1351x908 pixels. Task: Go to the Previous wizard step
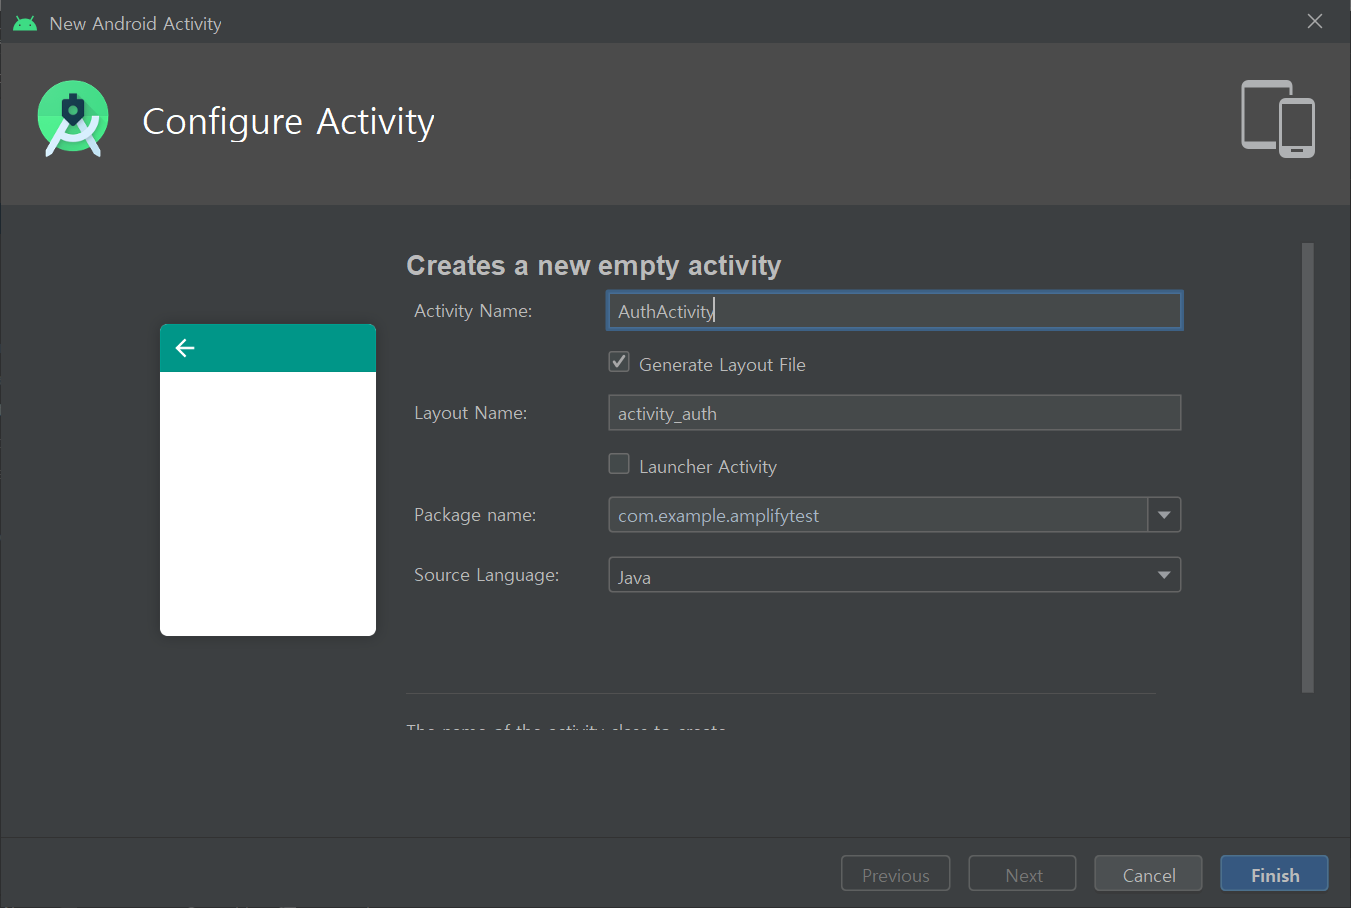click(895, 874)
